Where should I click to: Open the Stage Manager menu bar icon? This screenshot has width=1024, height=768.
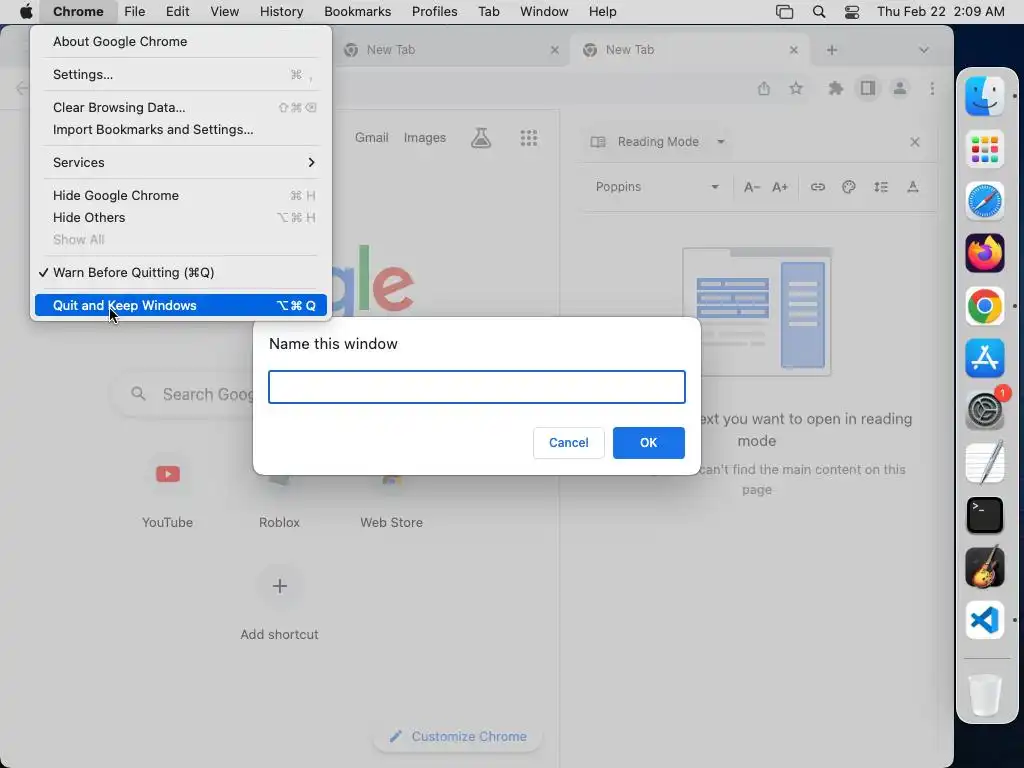[784, 11]
